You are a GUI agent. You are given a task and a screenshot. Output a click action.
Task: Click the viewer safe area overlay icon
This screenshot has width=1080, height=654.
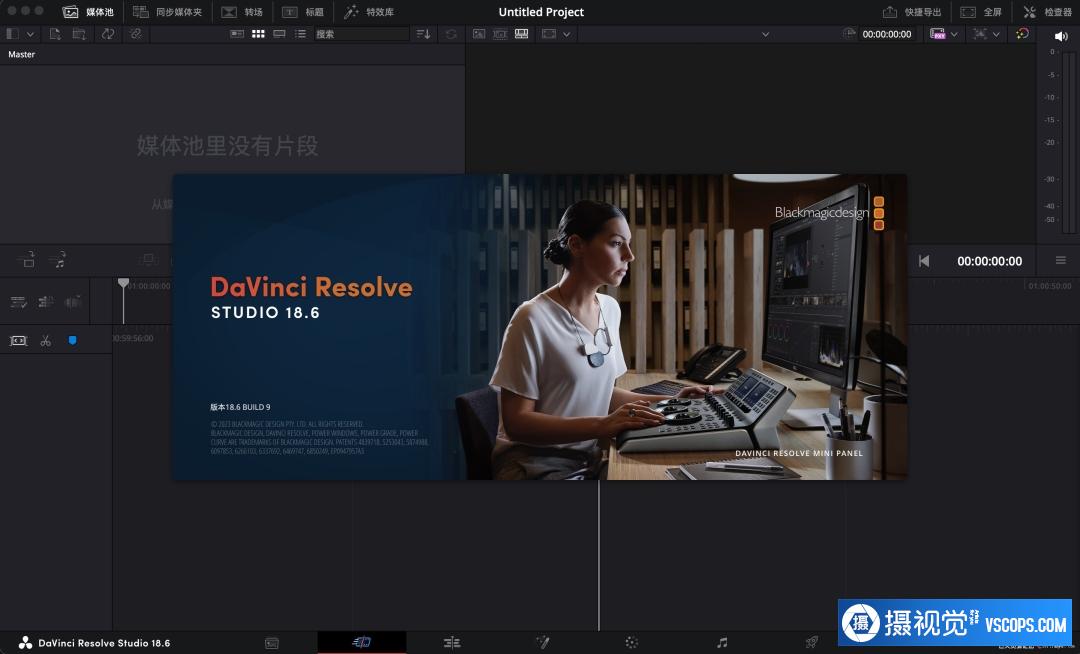pos(549,34)
